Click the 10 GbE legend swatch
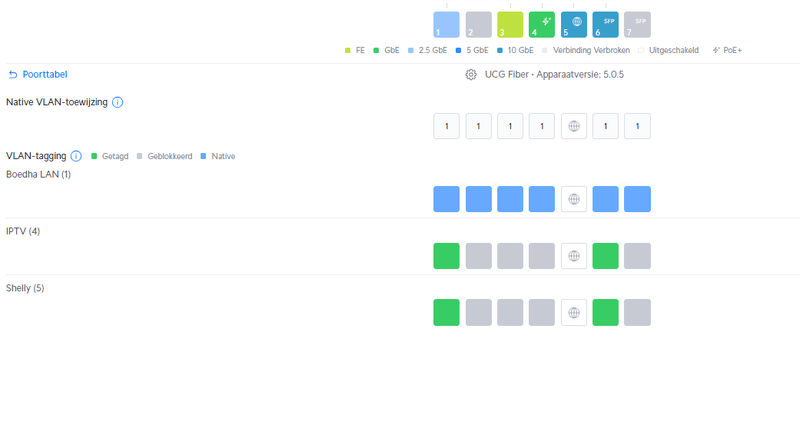 (x=500, y=51)
